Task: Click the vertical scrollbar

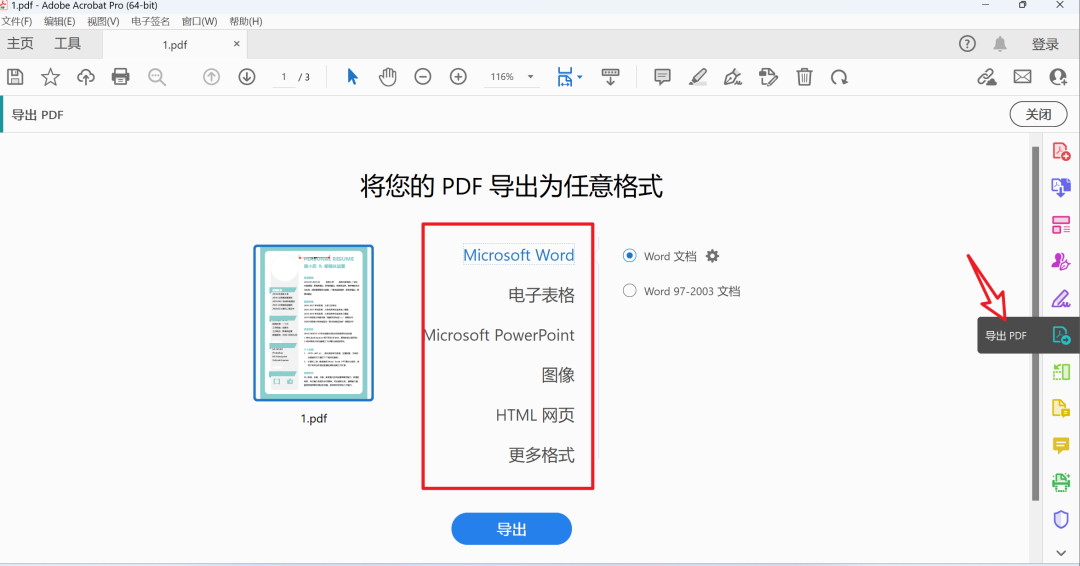Action: 1035,324
